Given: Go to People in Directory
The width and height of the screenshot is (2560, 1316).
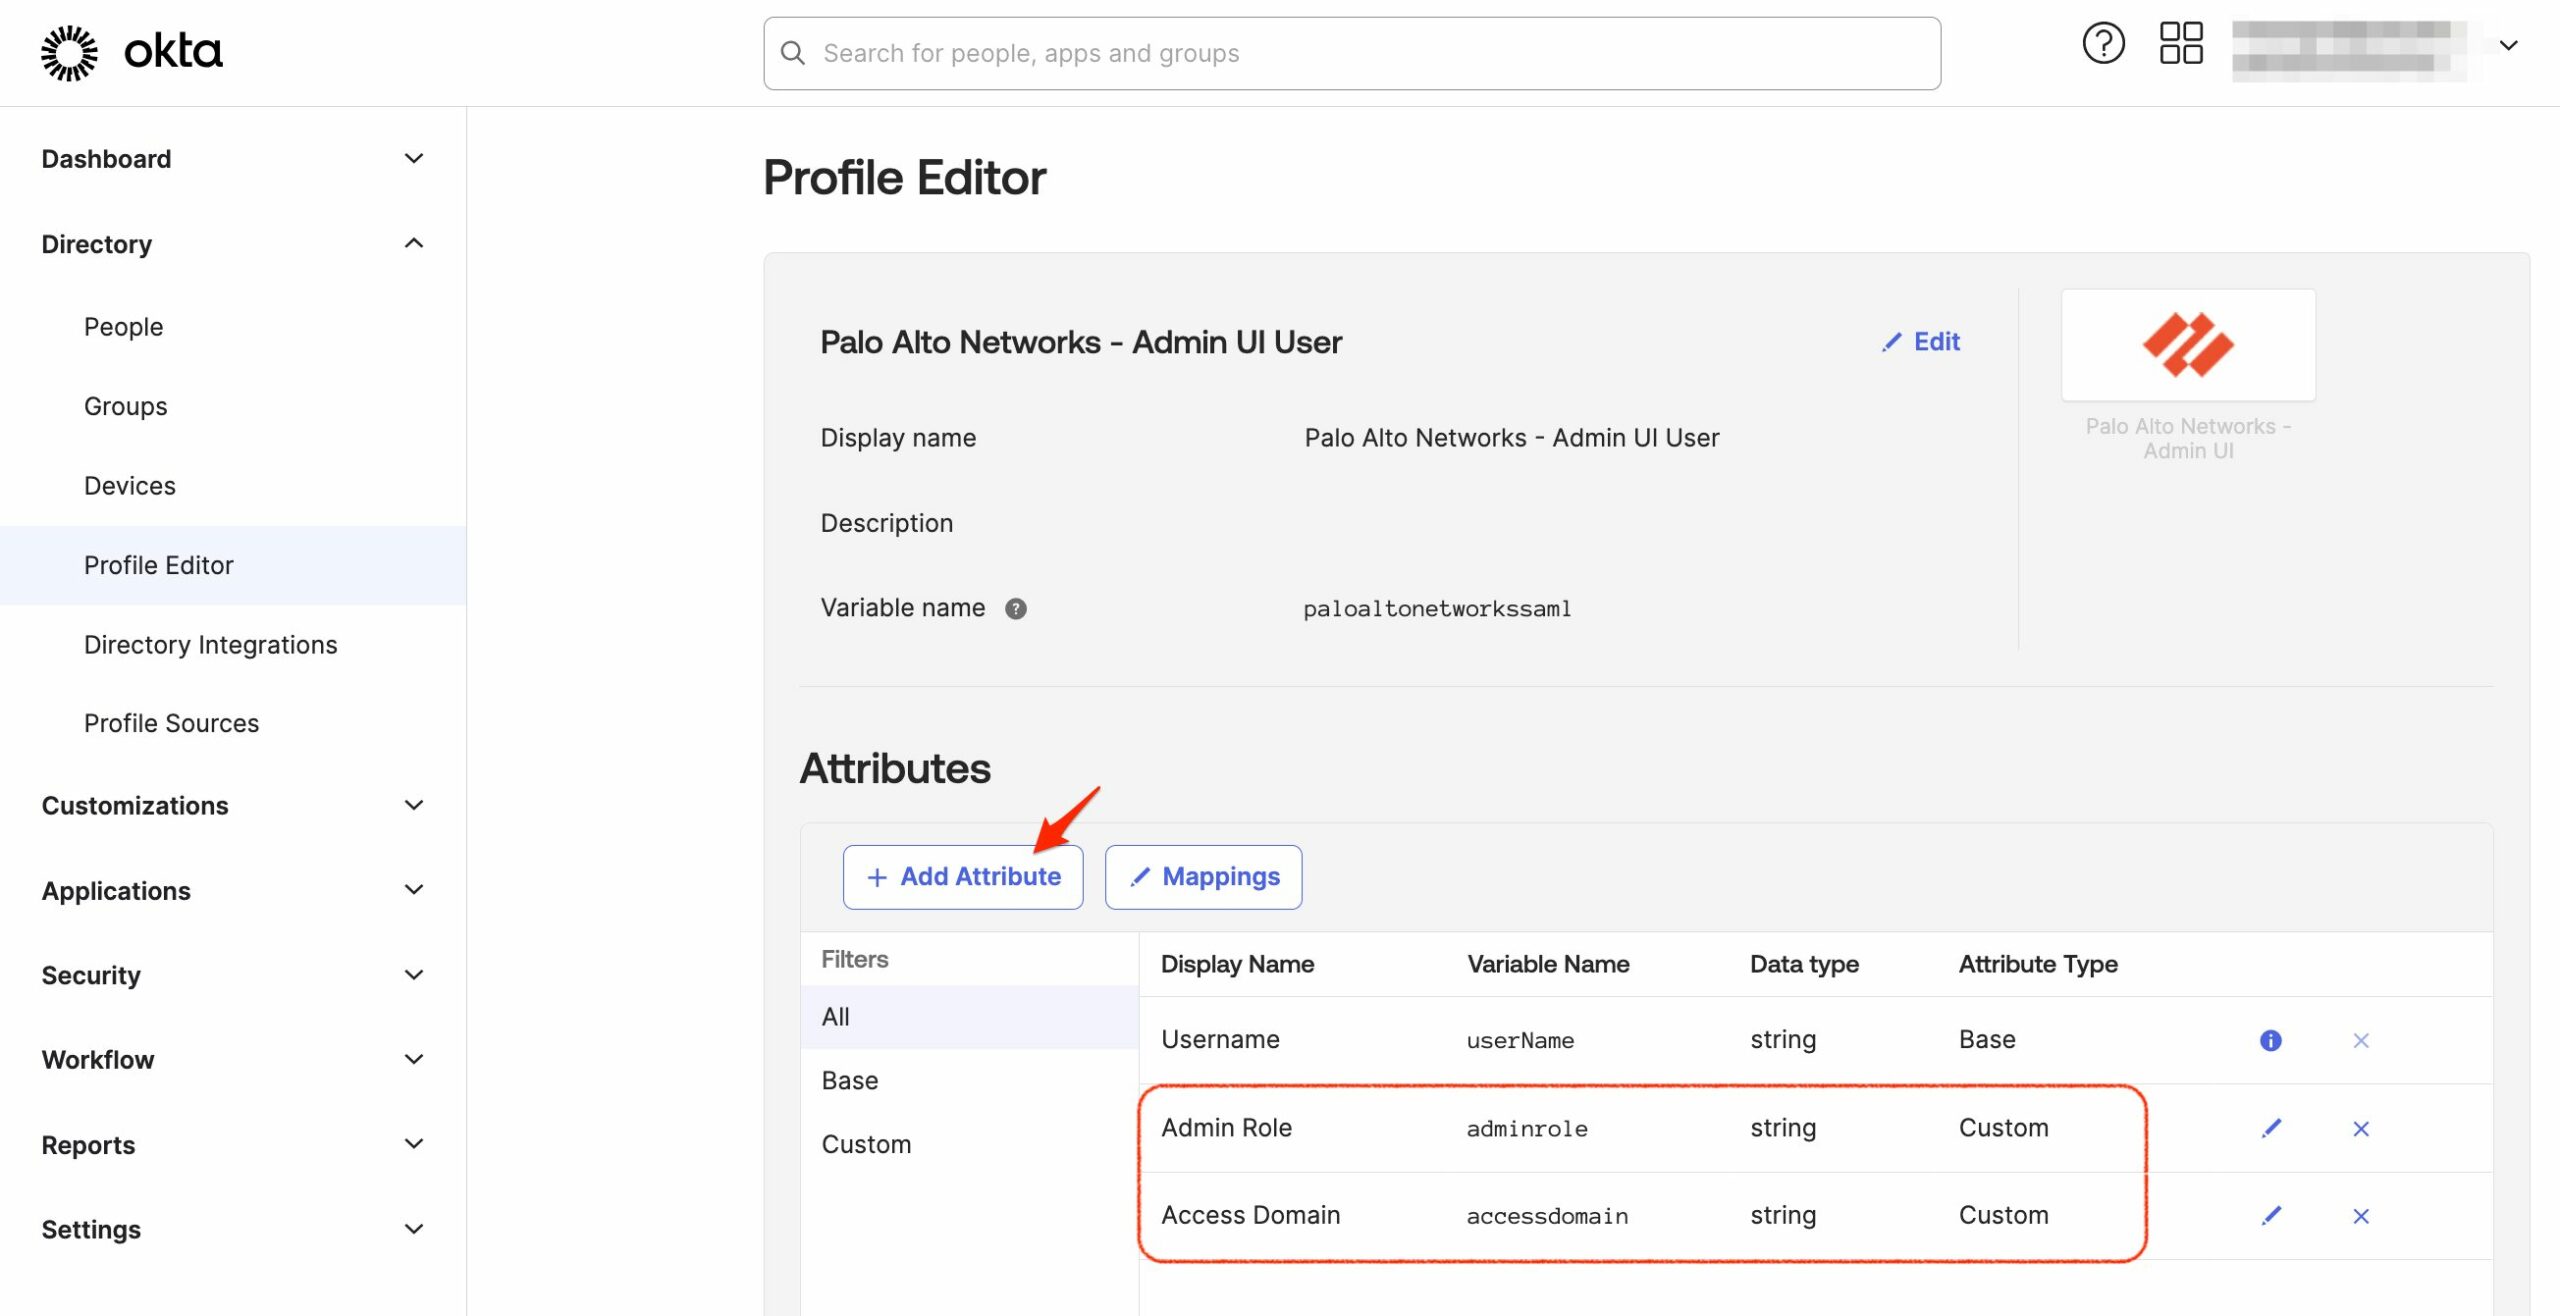Looking at the screenshot, I should [123, 327].
